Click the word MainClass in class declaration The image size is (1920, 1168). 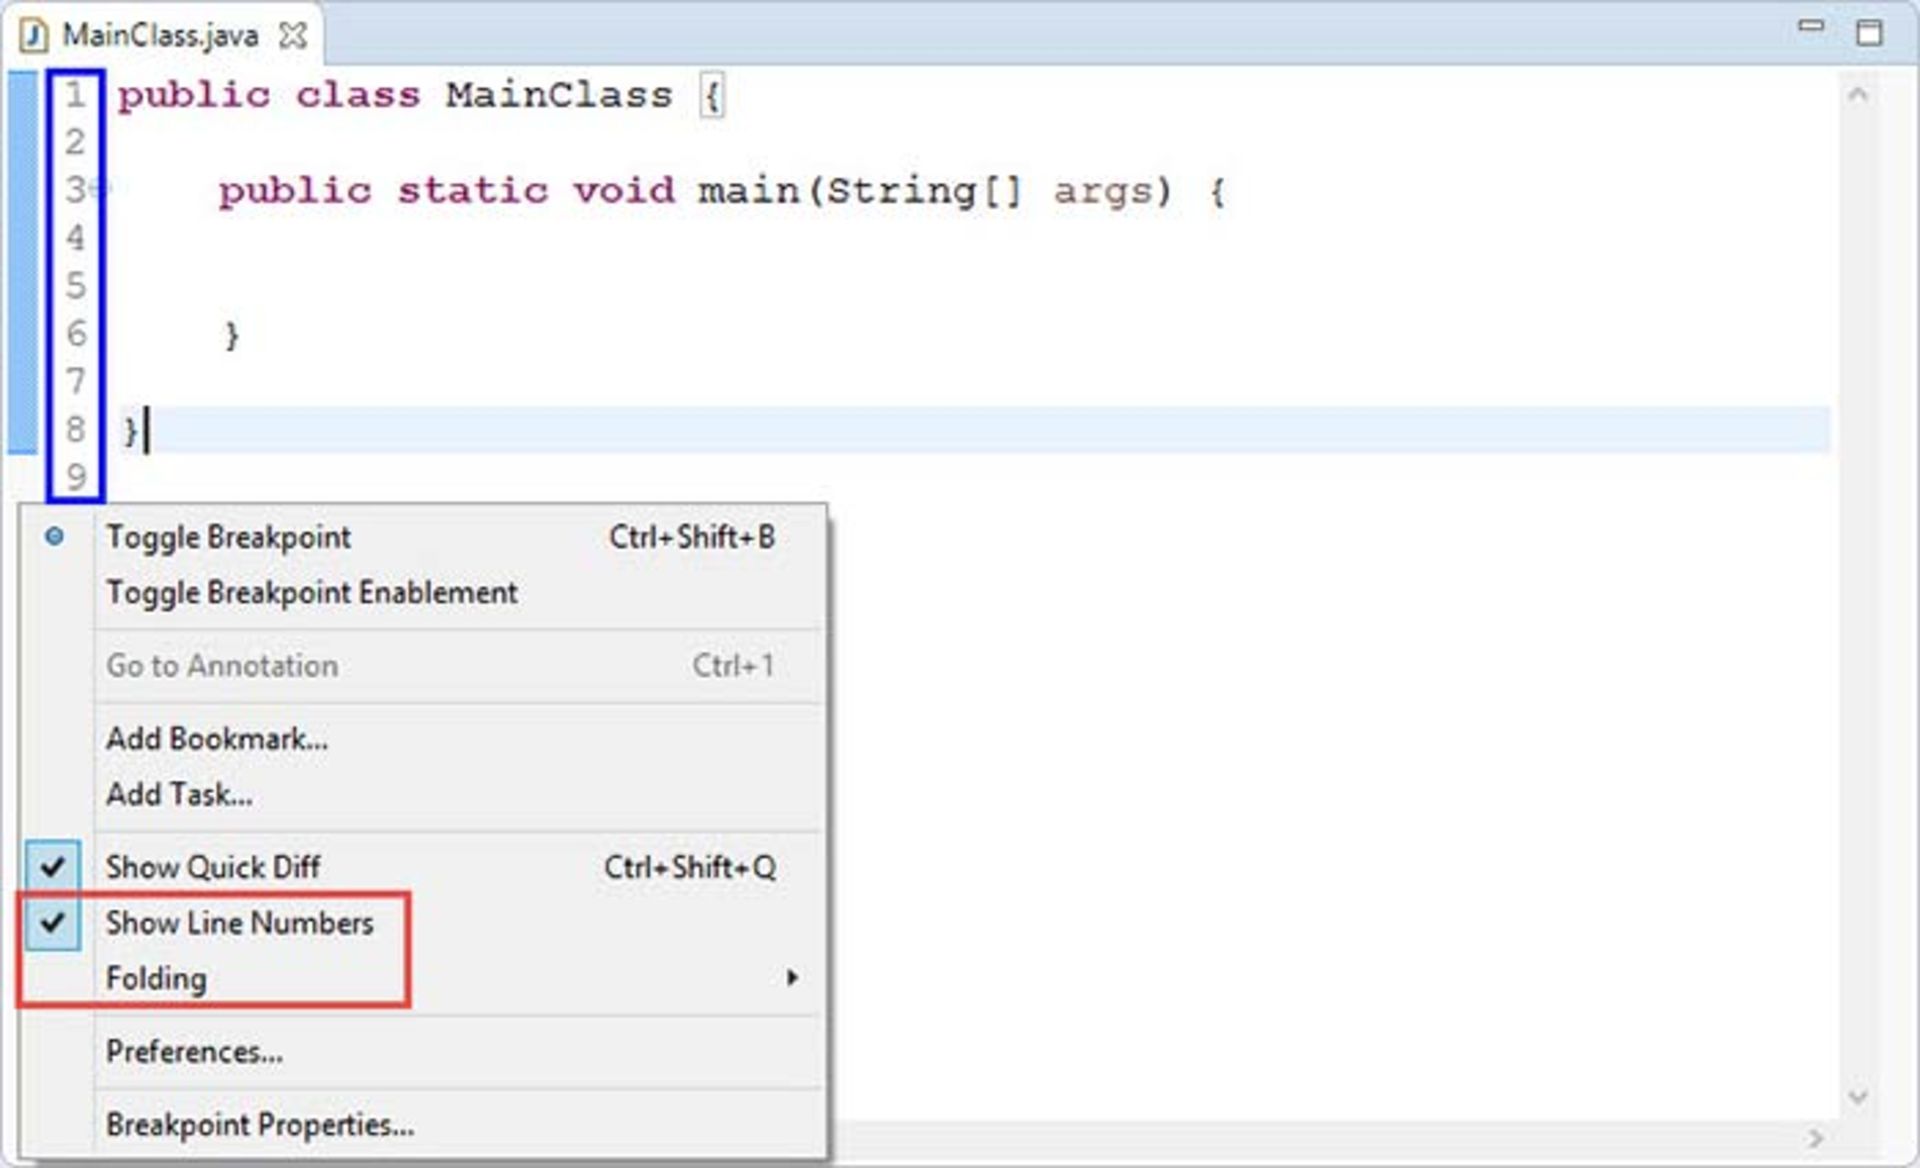[559, 96]
